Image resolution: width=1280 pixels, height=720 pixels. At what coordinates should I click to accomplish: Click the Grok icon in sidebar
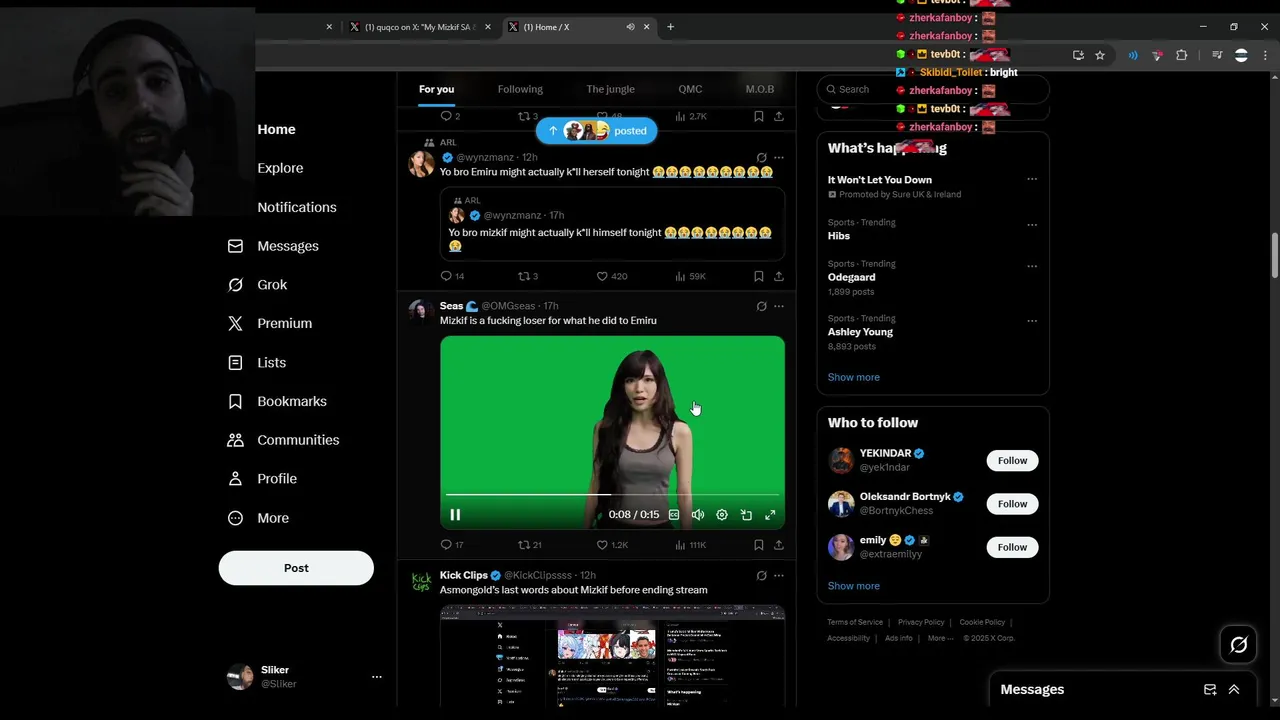coord(235,285)
